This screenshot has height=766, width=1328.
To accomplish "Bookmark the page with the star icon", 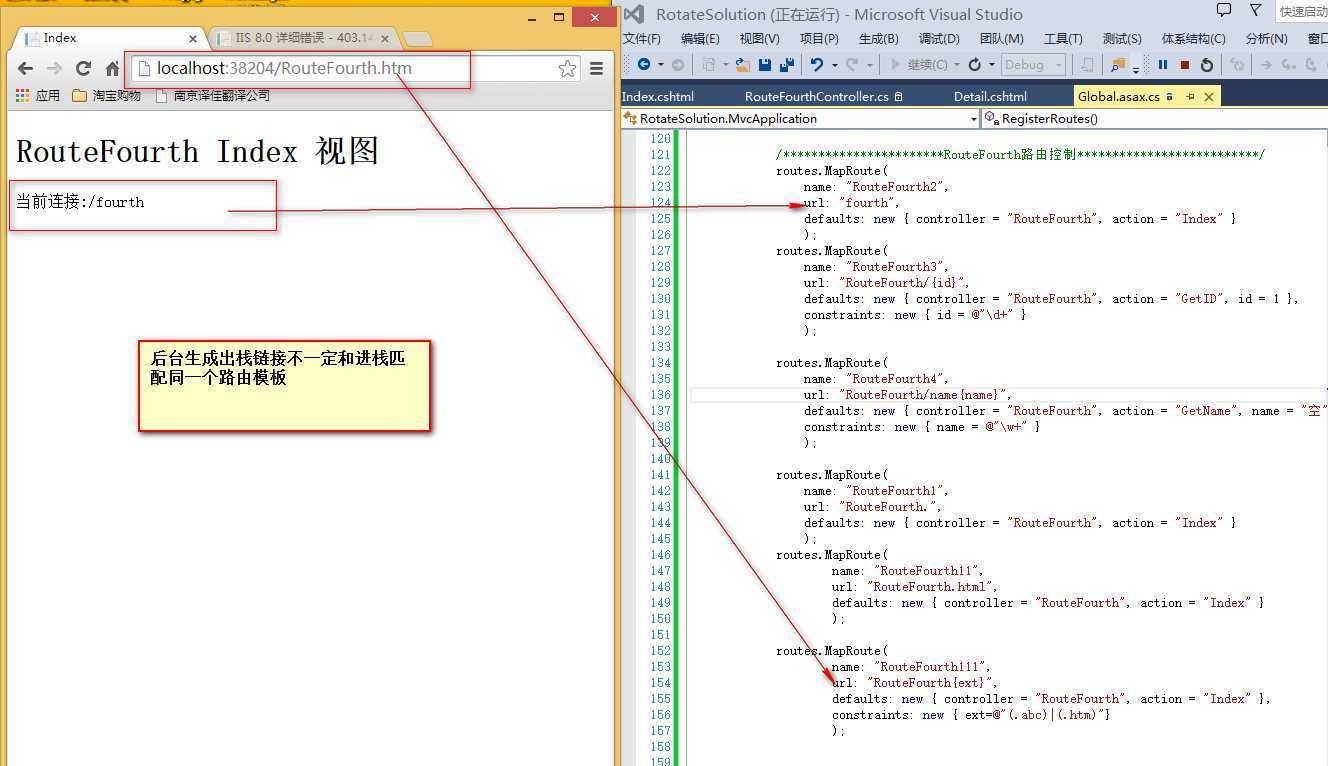I will click(x=567, y=68).
